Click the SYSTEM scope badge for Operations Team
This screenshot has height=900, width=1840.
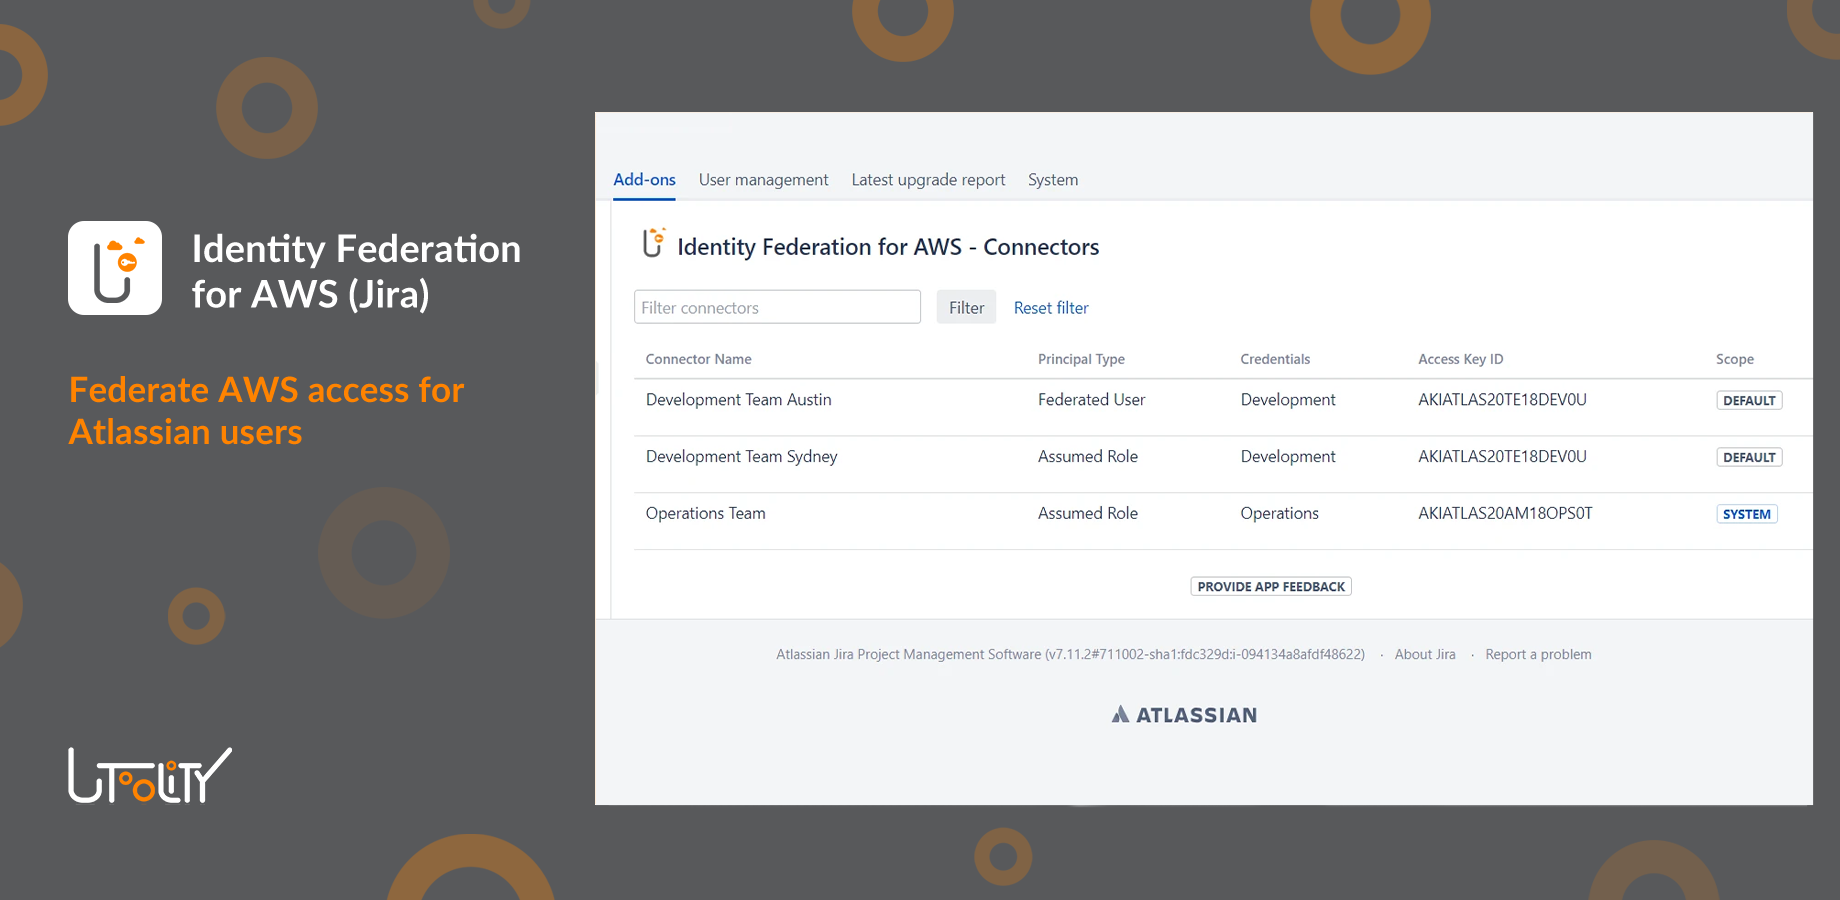1746,513
